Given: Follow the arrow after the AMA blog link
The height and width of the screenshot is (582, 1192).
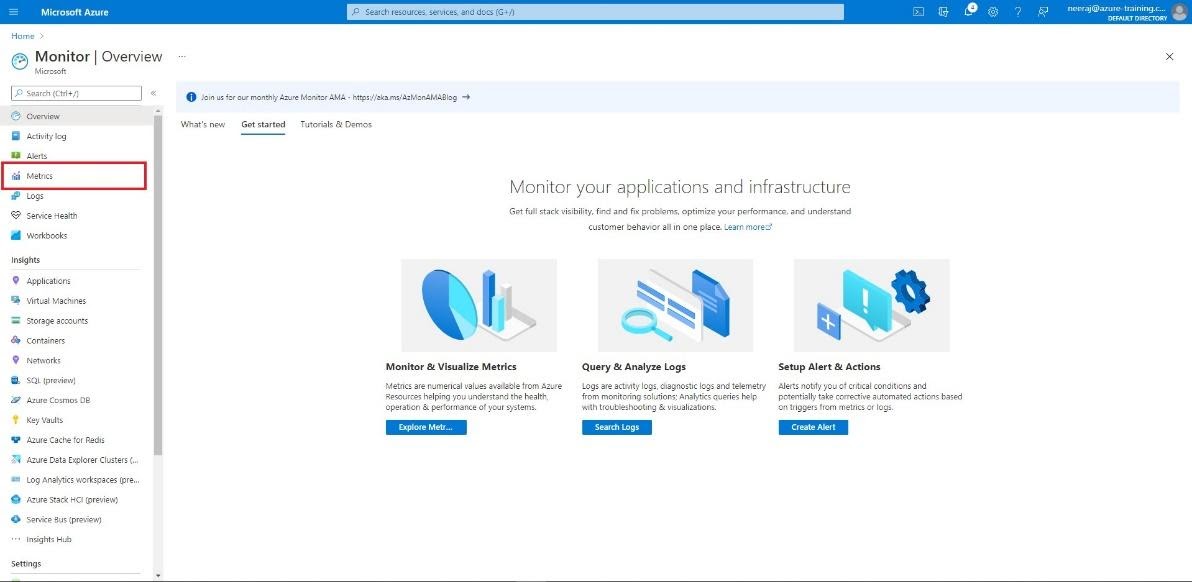Looking at the screenshot, I should 466,97.
